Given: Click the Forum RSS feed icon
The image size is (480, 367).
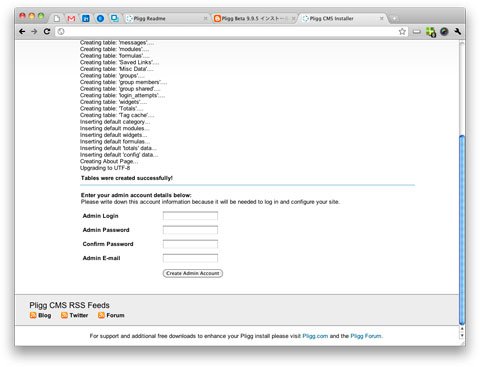Looking at the screenshot, I should pyautogui.click(x=101, y=315).
